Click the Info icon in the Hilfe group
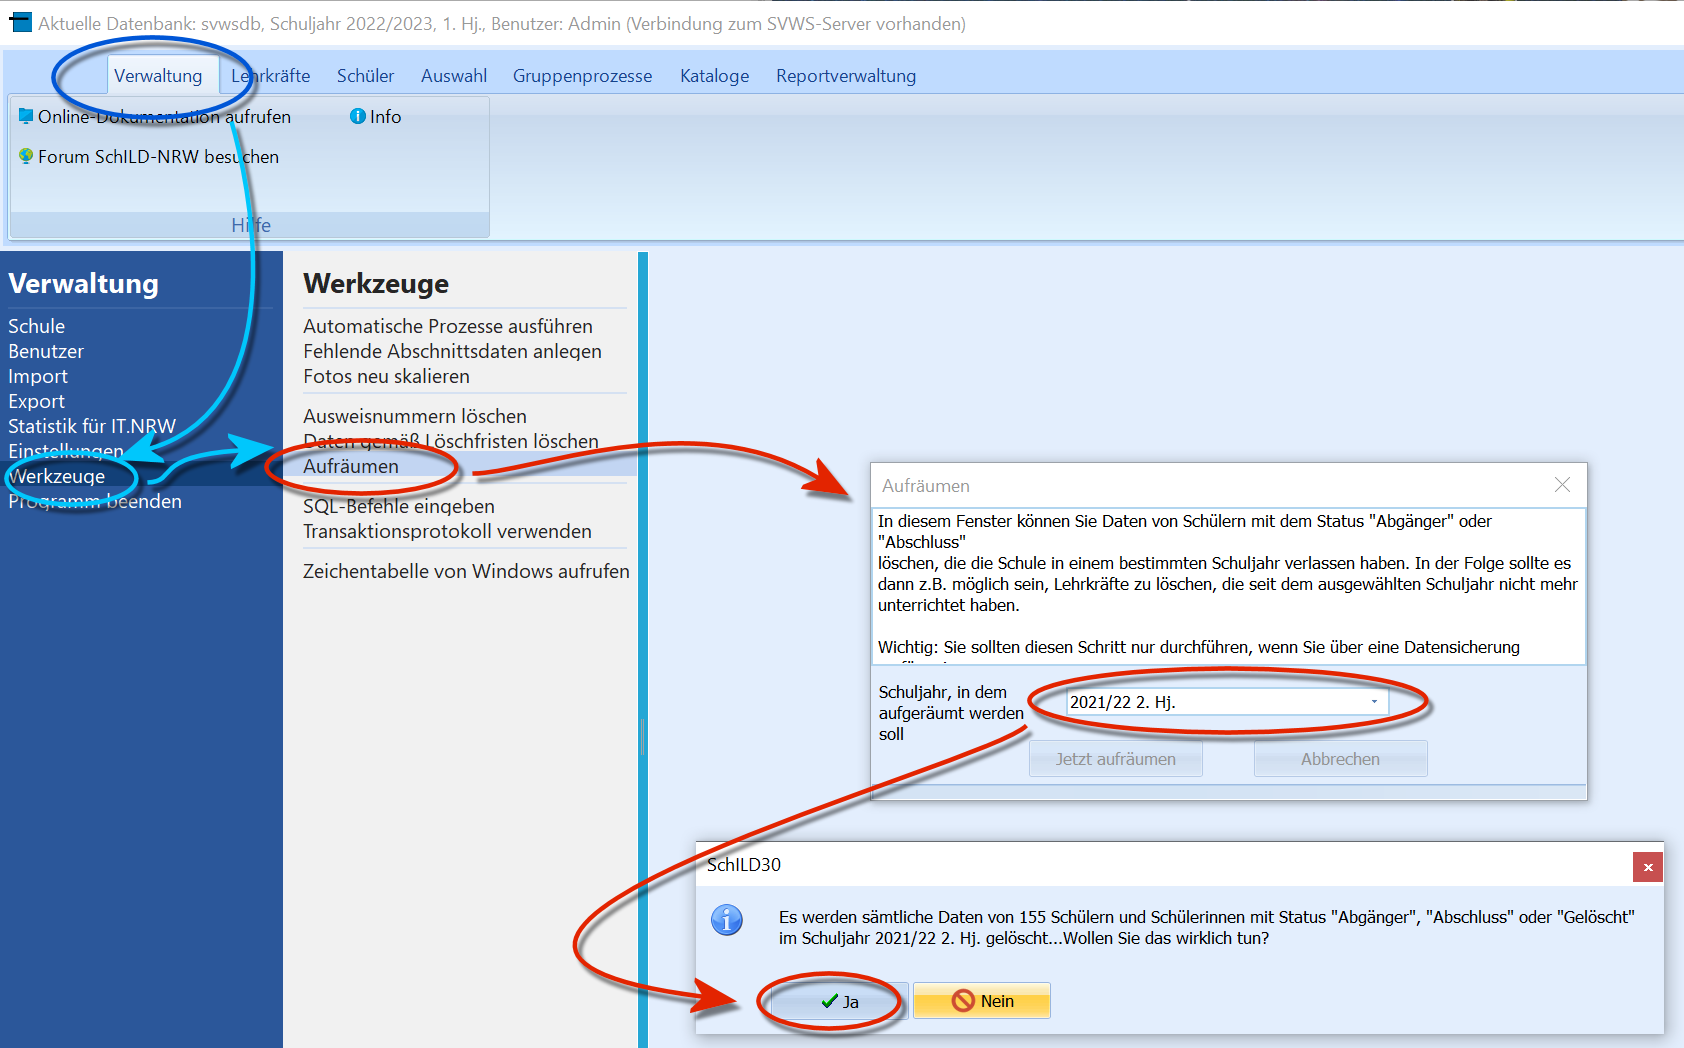 click(357, 116)
